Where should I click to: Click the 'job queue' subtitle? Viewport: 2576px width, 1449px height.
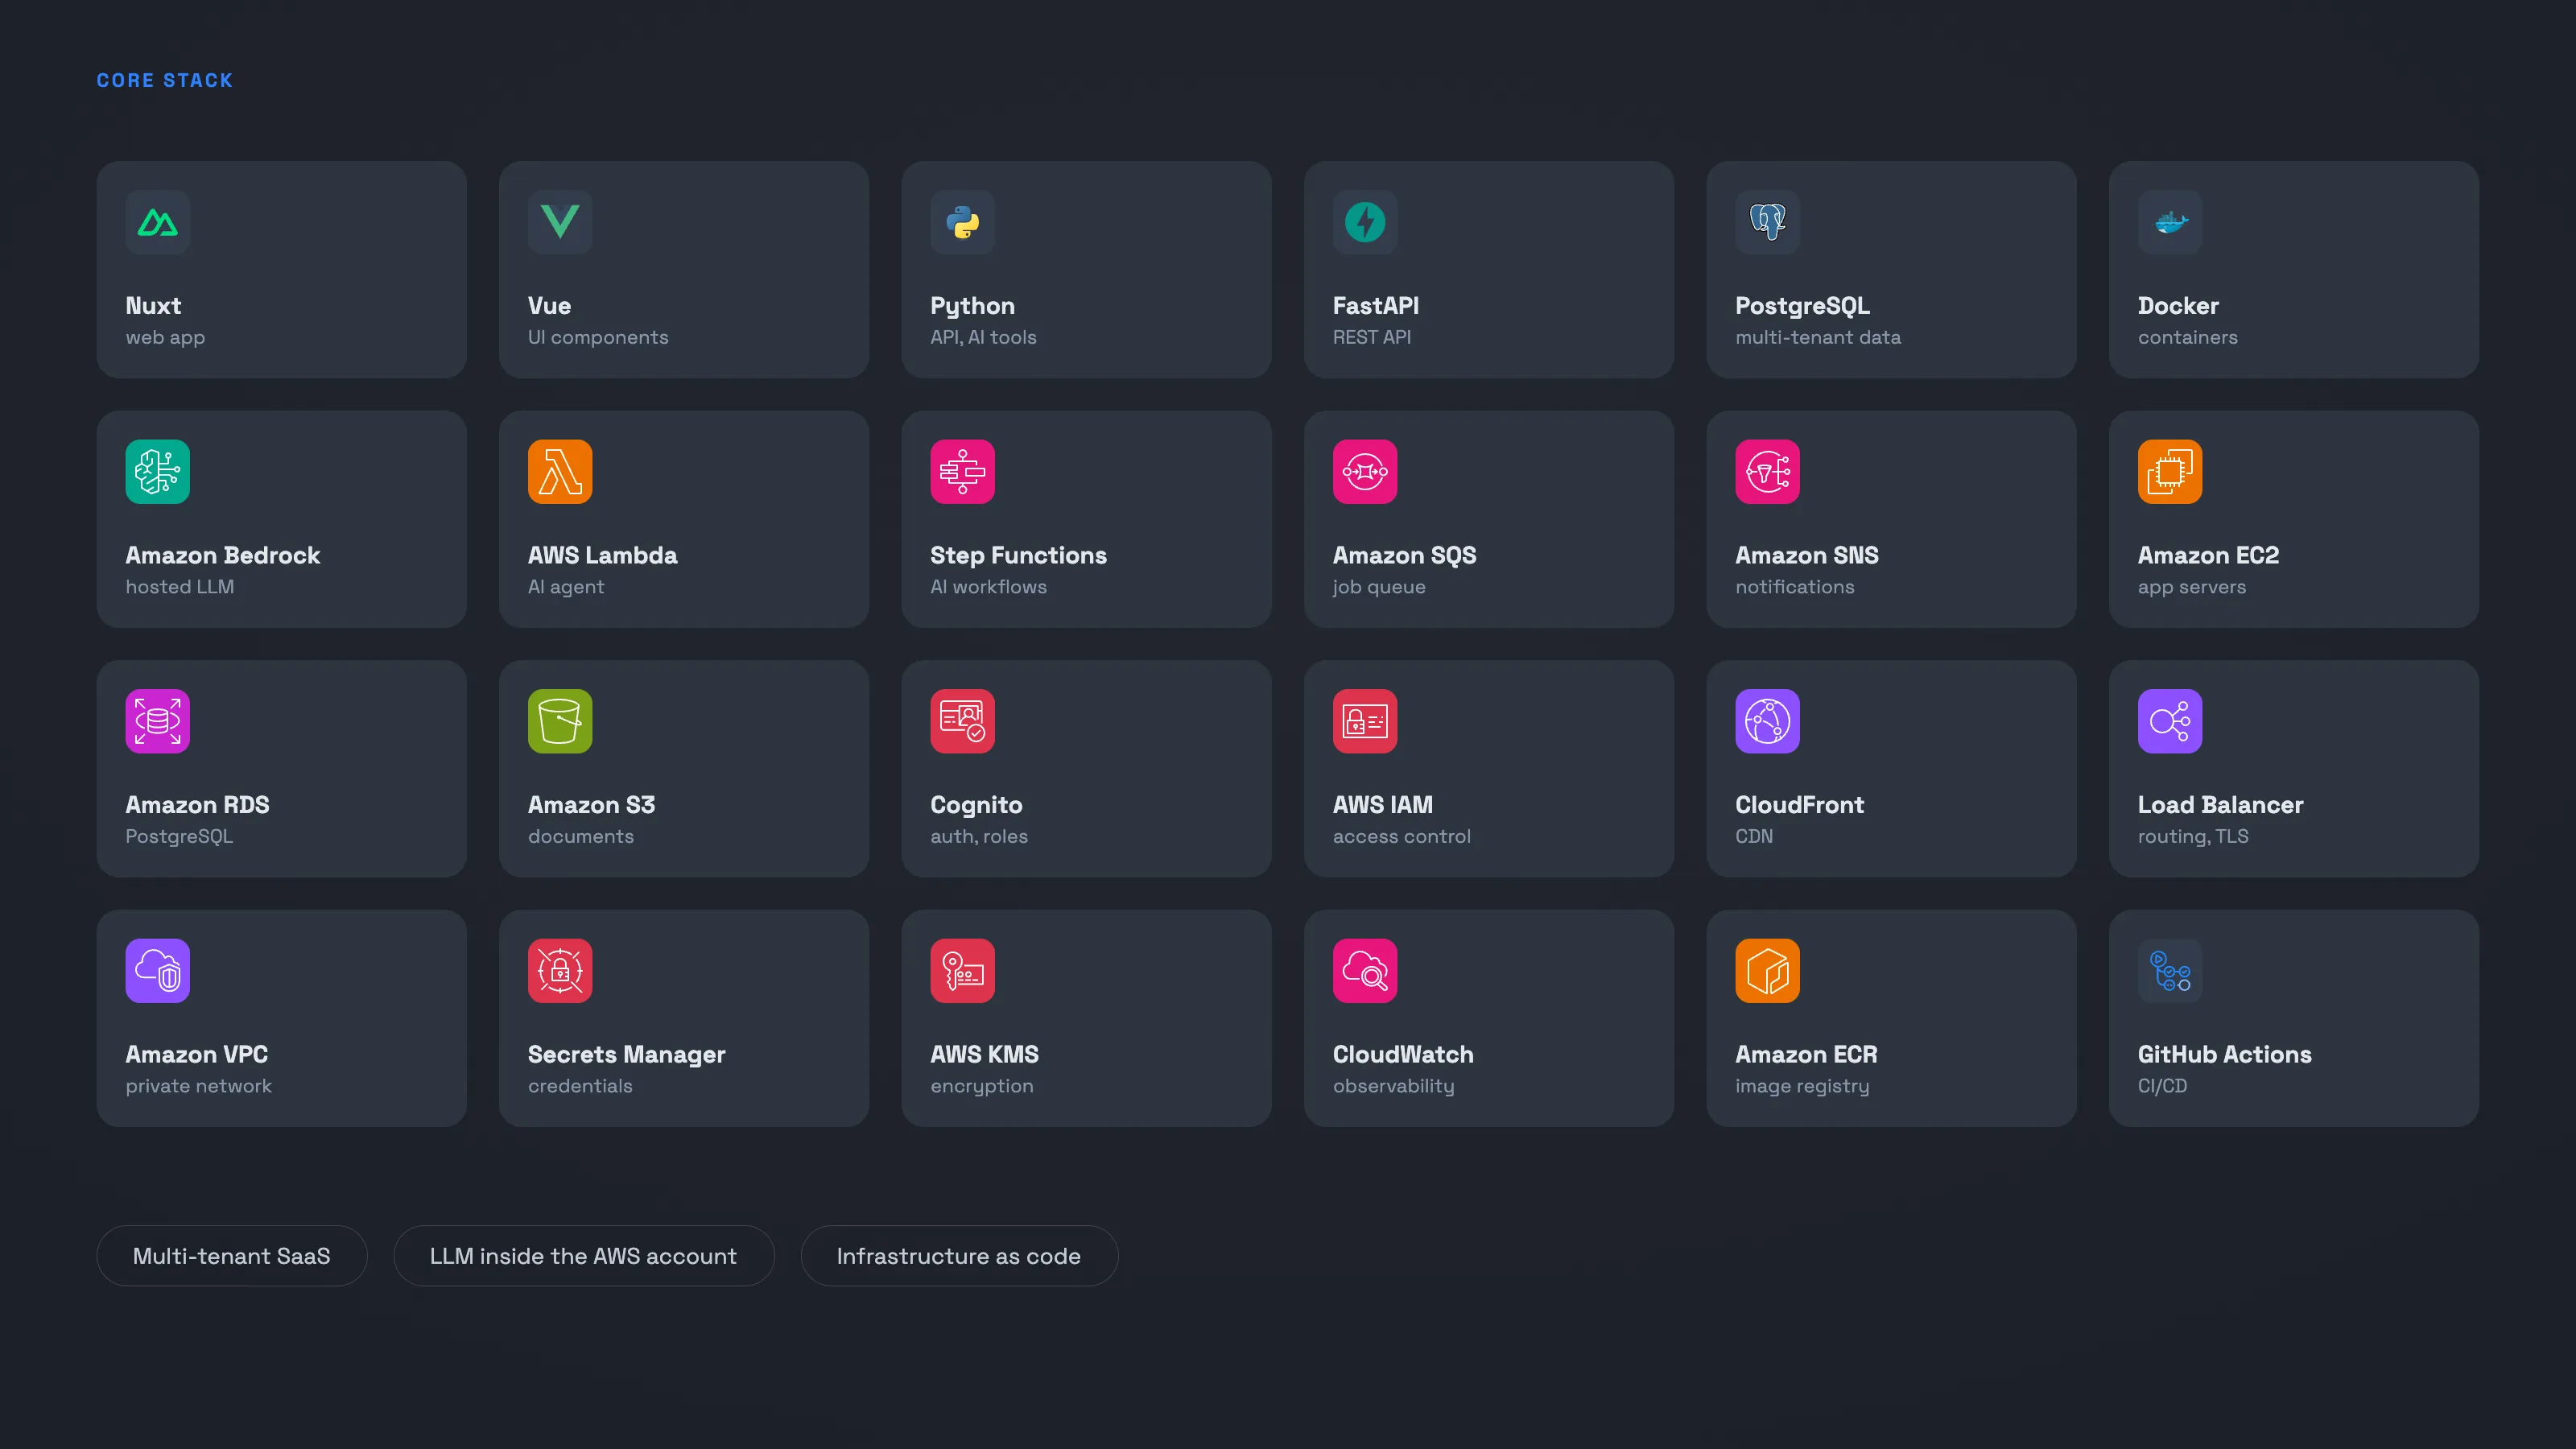1379,588
